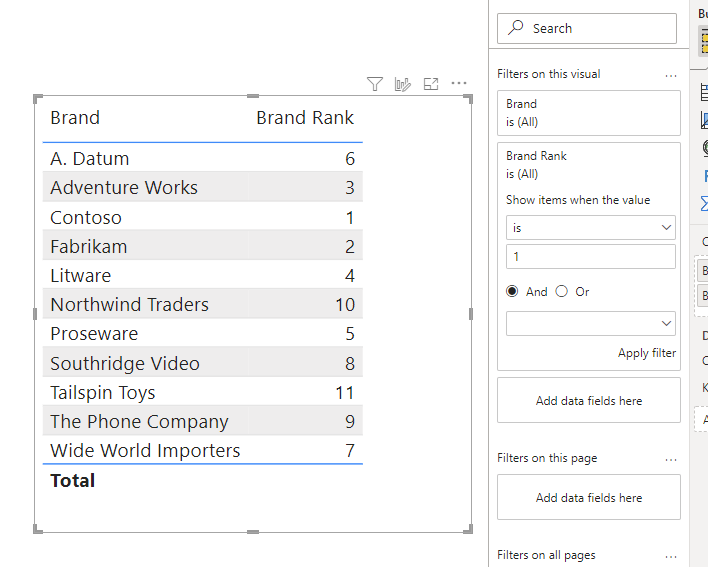Open the empty second condition dropdown
This screenshot has height=567, width=708.
[590, 323]
